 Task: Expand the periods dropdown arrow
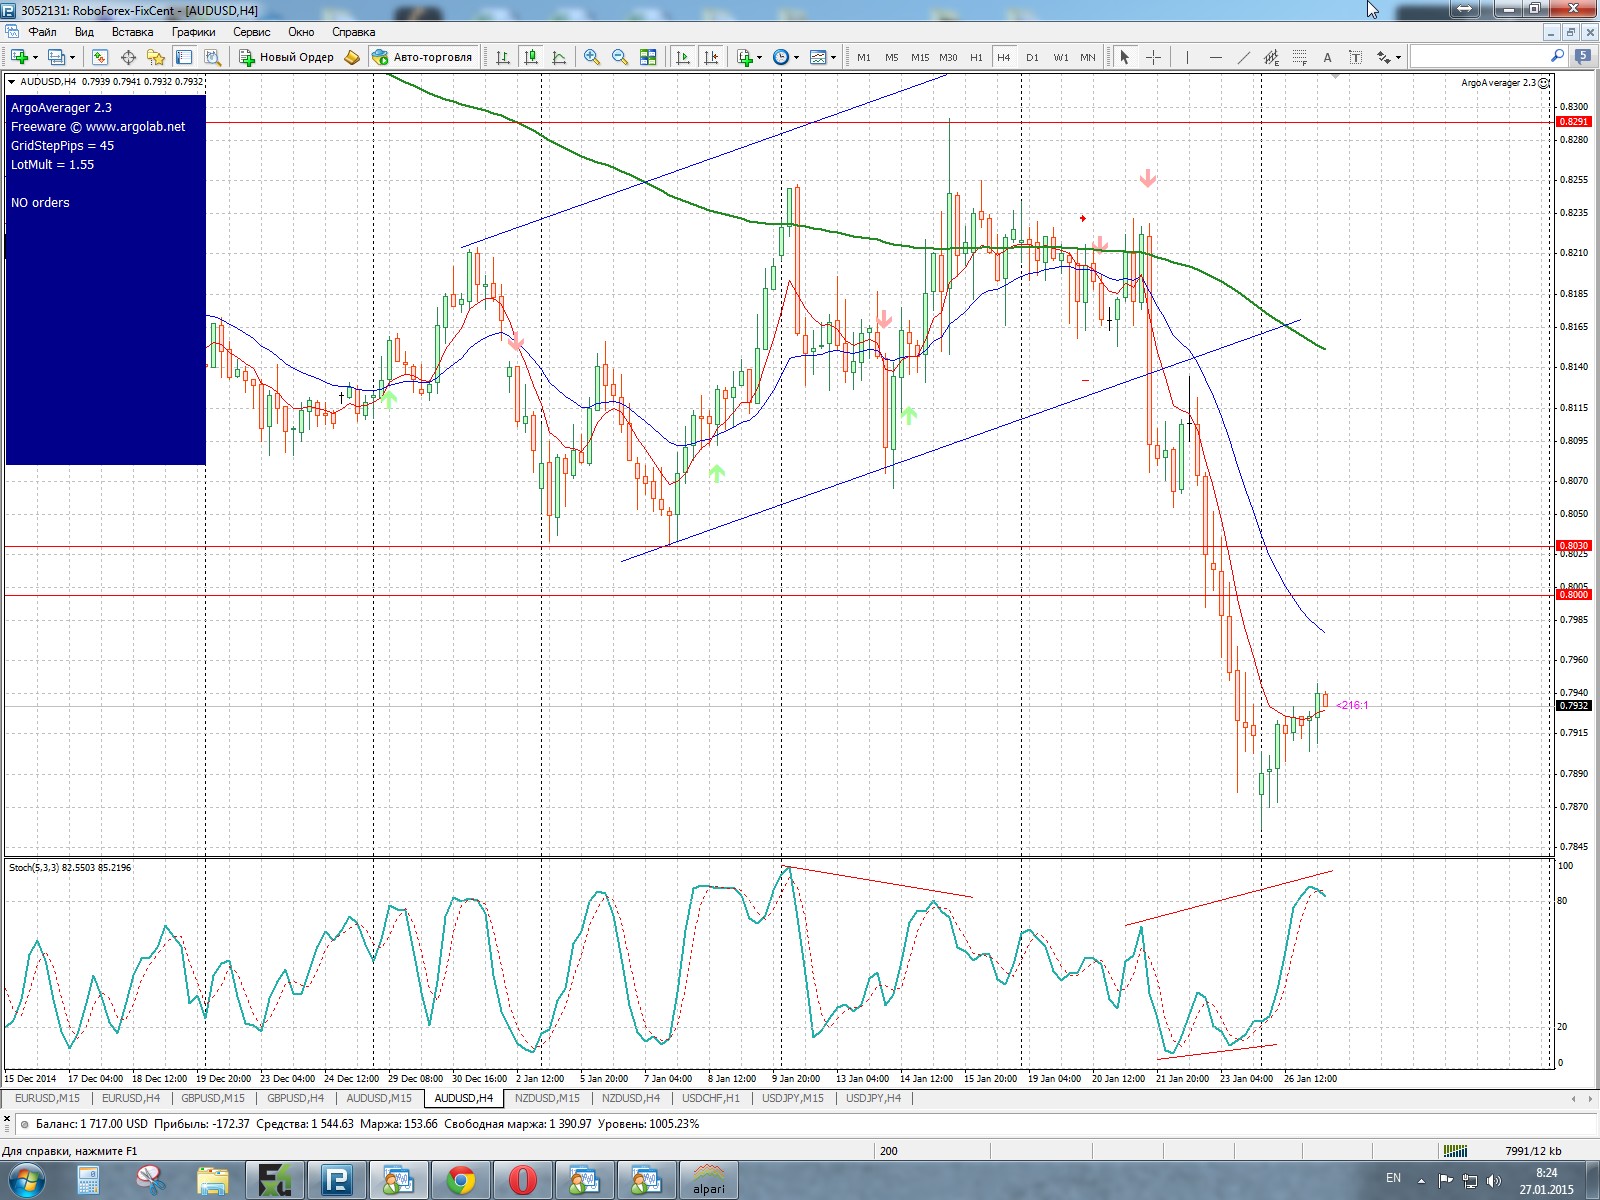(796, 57)
